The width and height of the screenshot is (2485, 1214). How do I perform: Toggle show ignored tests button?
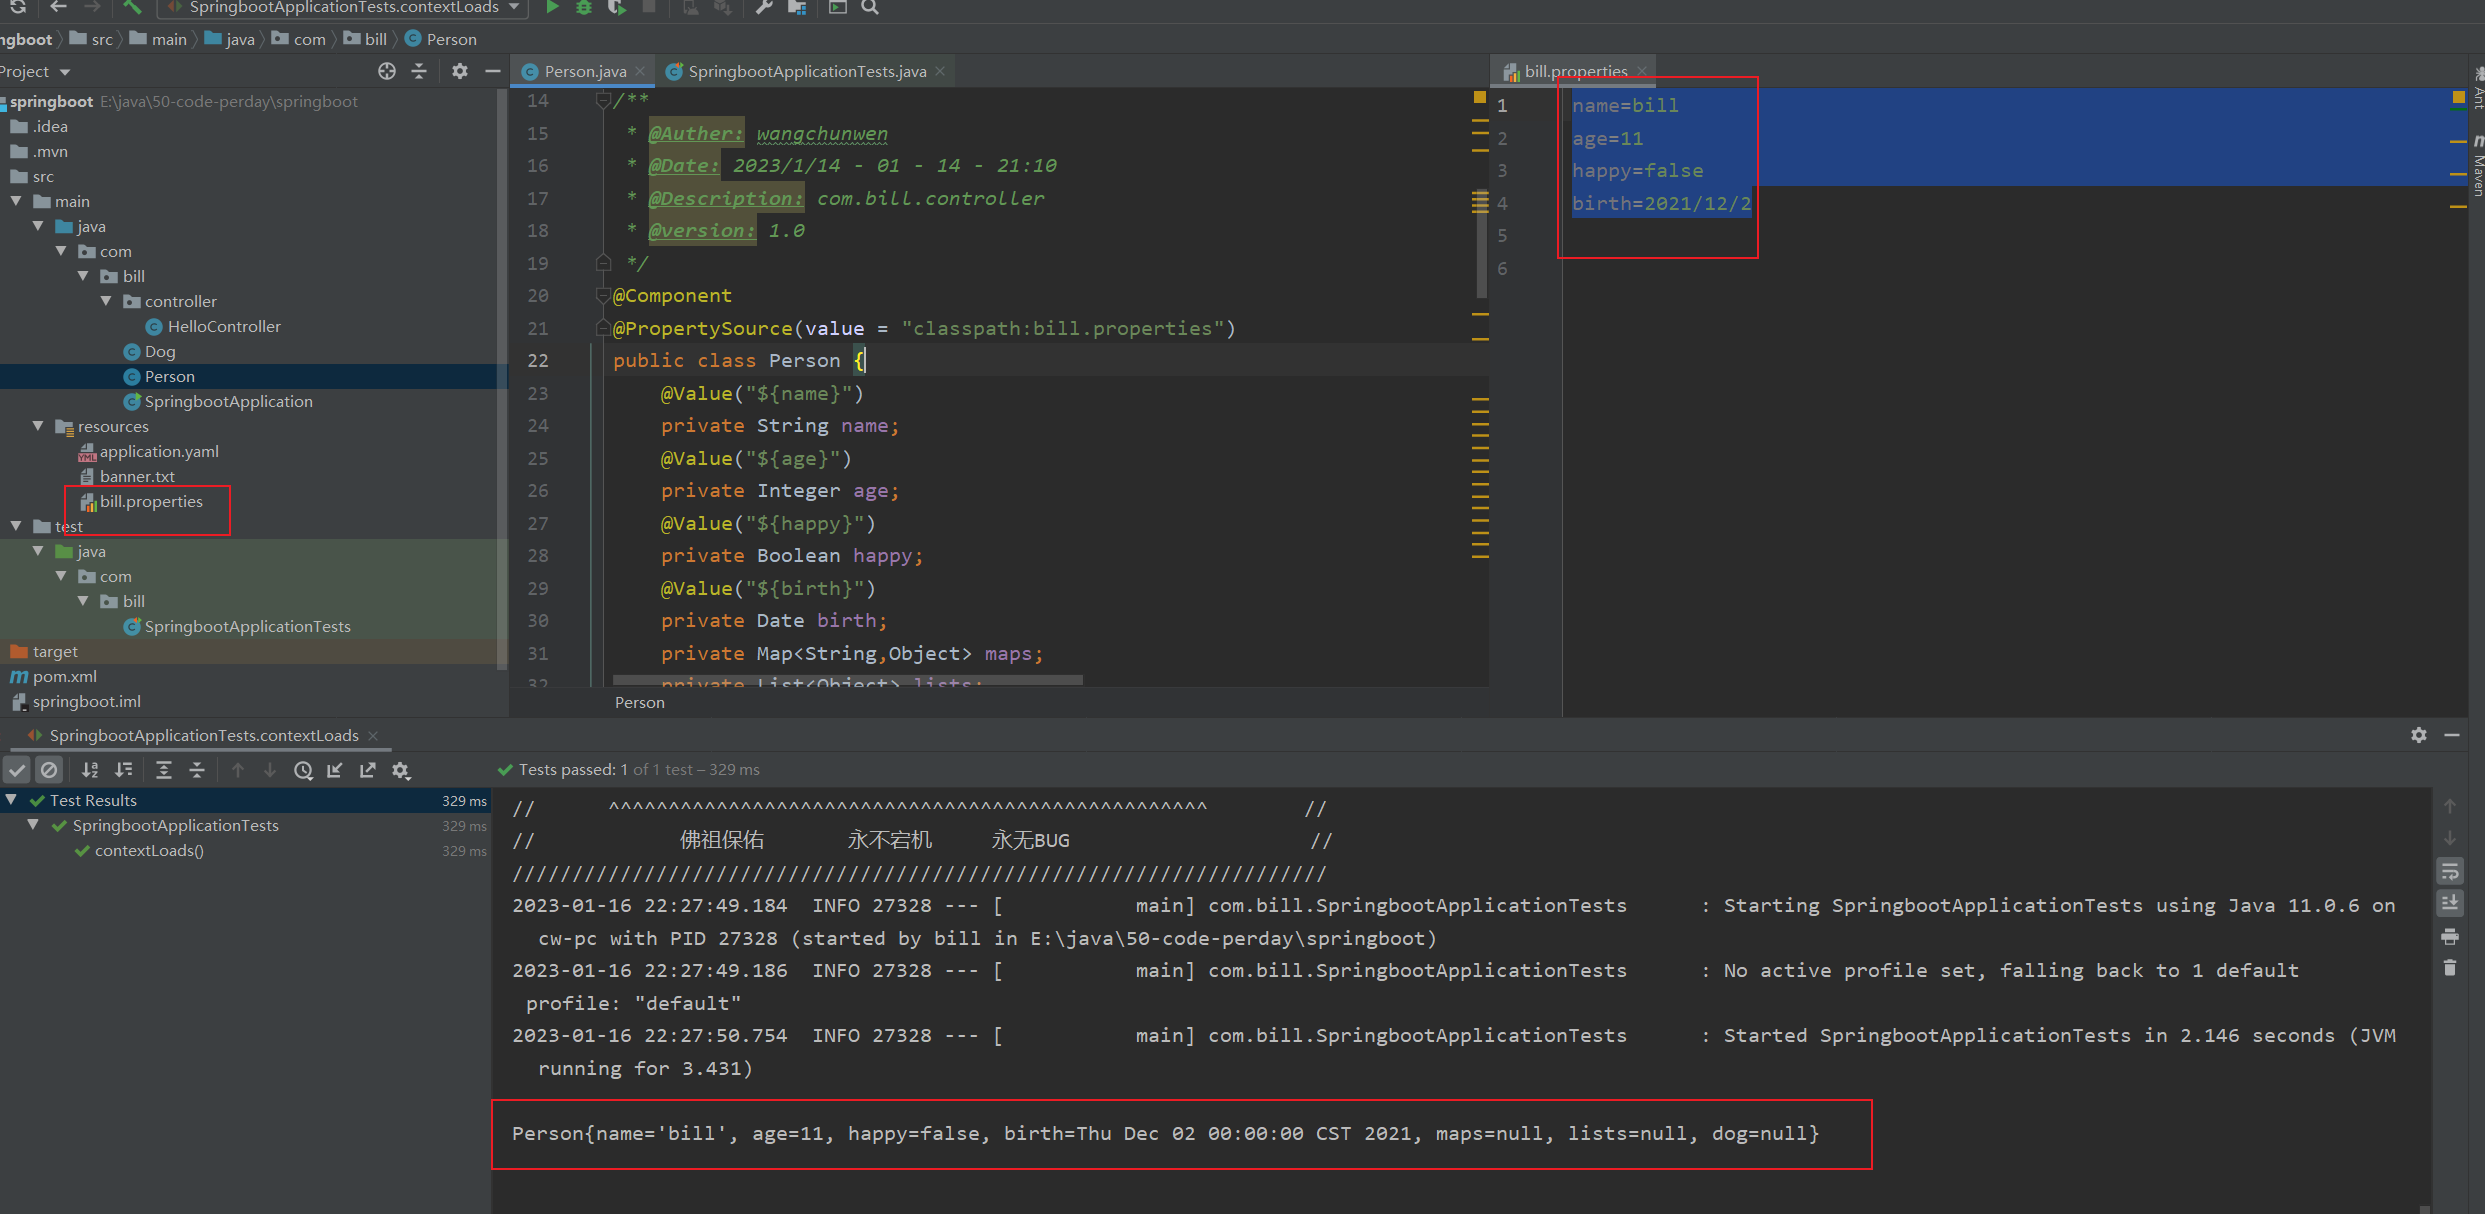pyautogui.click(x=49, y=770)
